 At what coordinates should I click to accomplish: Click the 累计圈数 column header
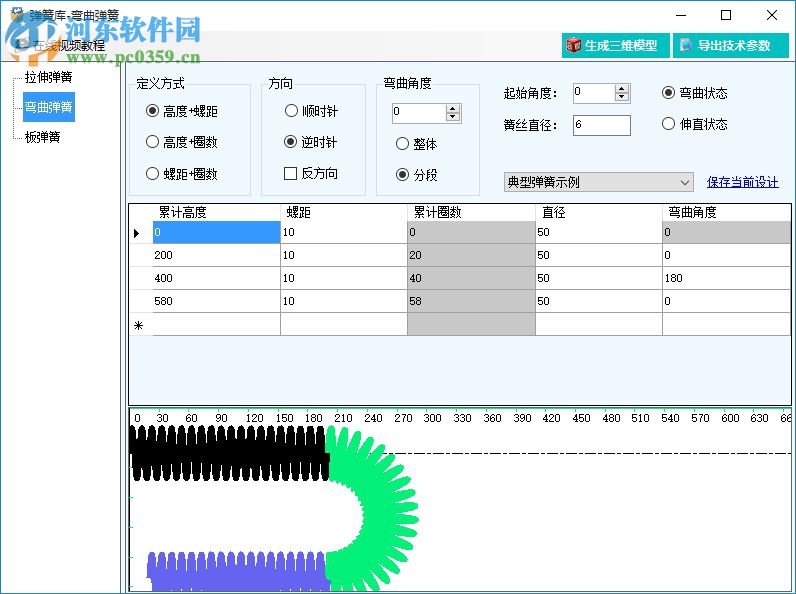472,212
